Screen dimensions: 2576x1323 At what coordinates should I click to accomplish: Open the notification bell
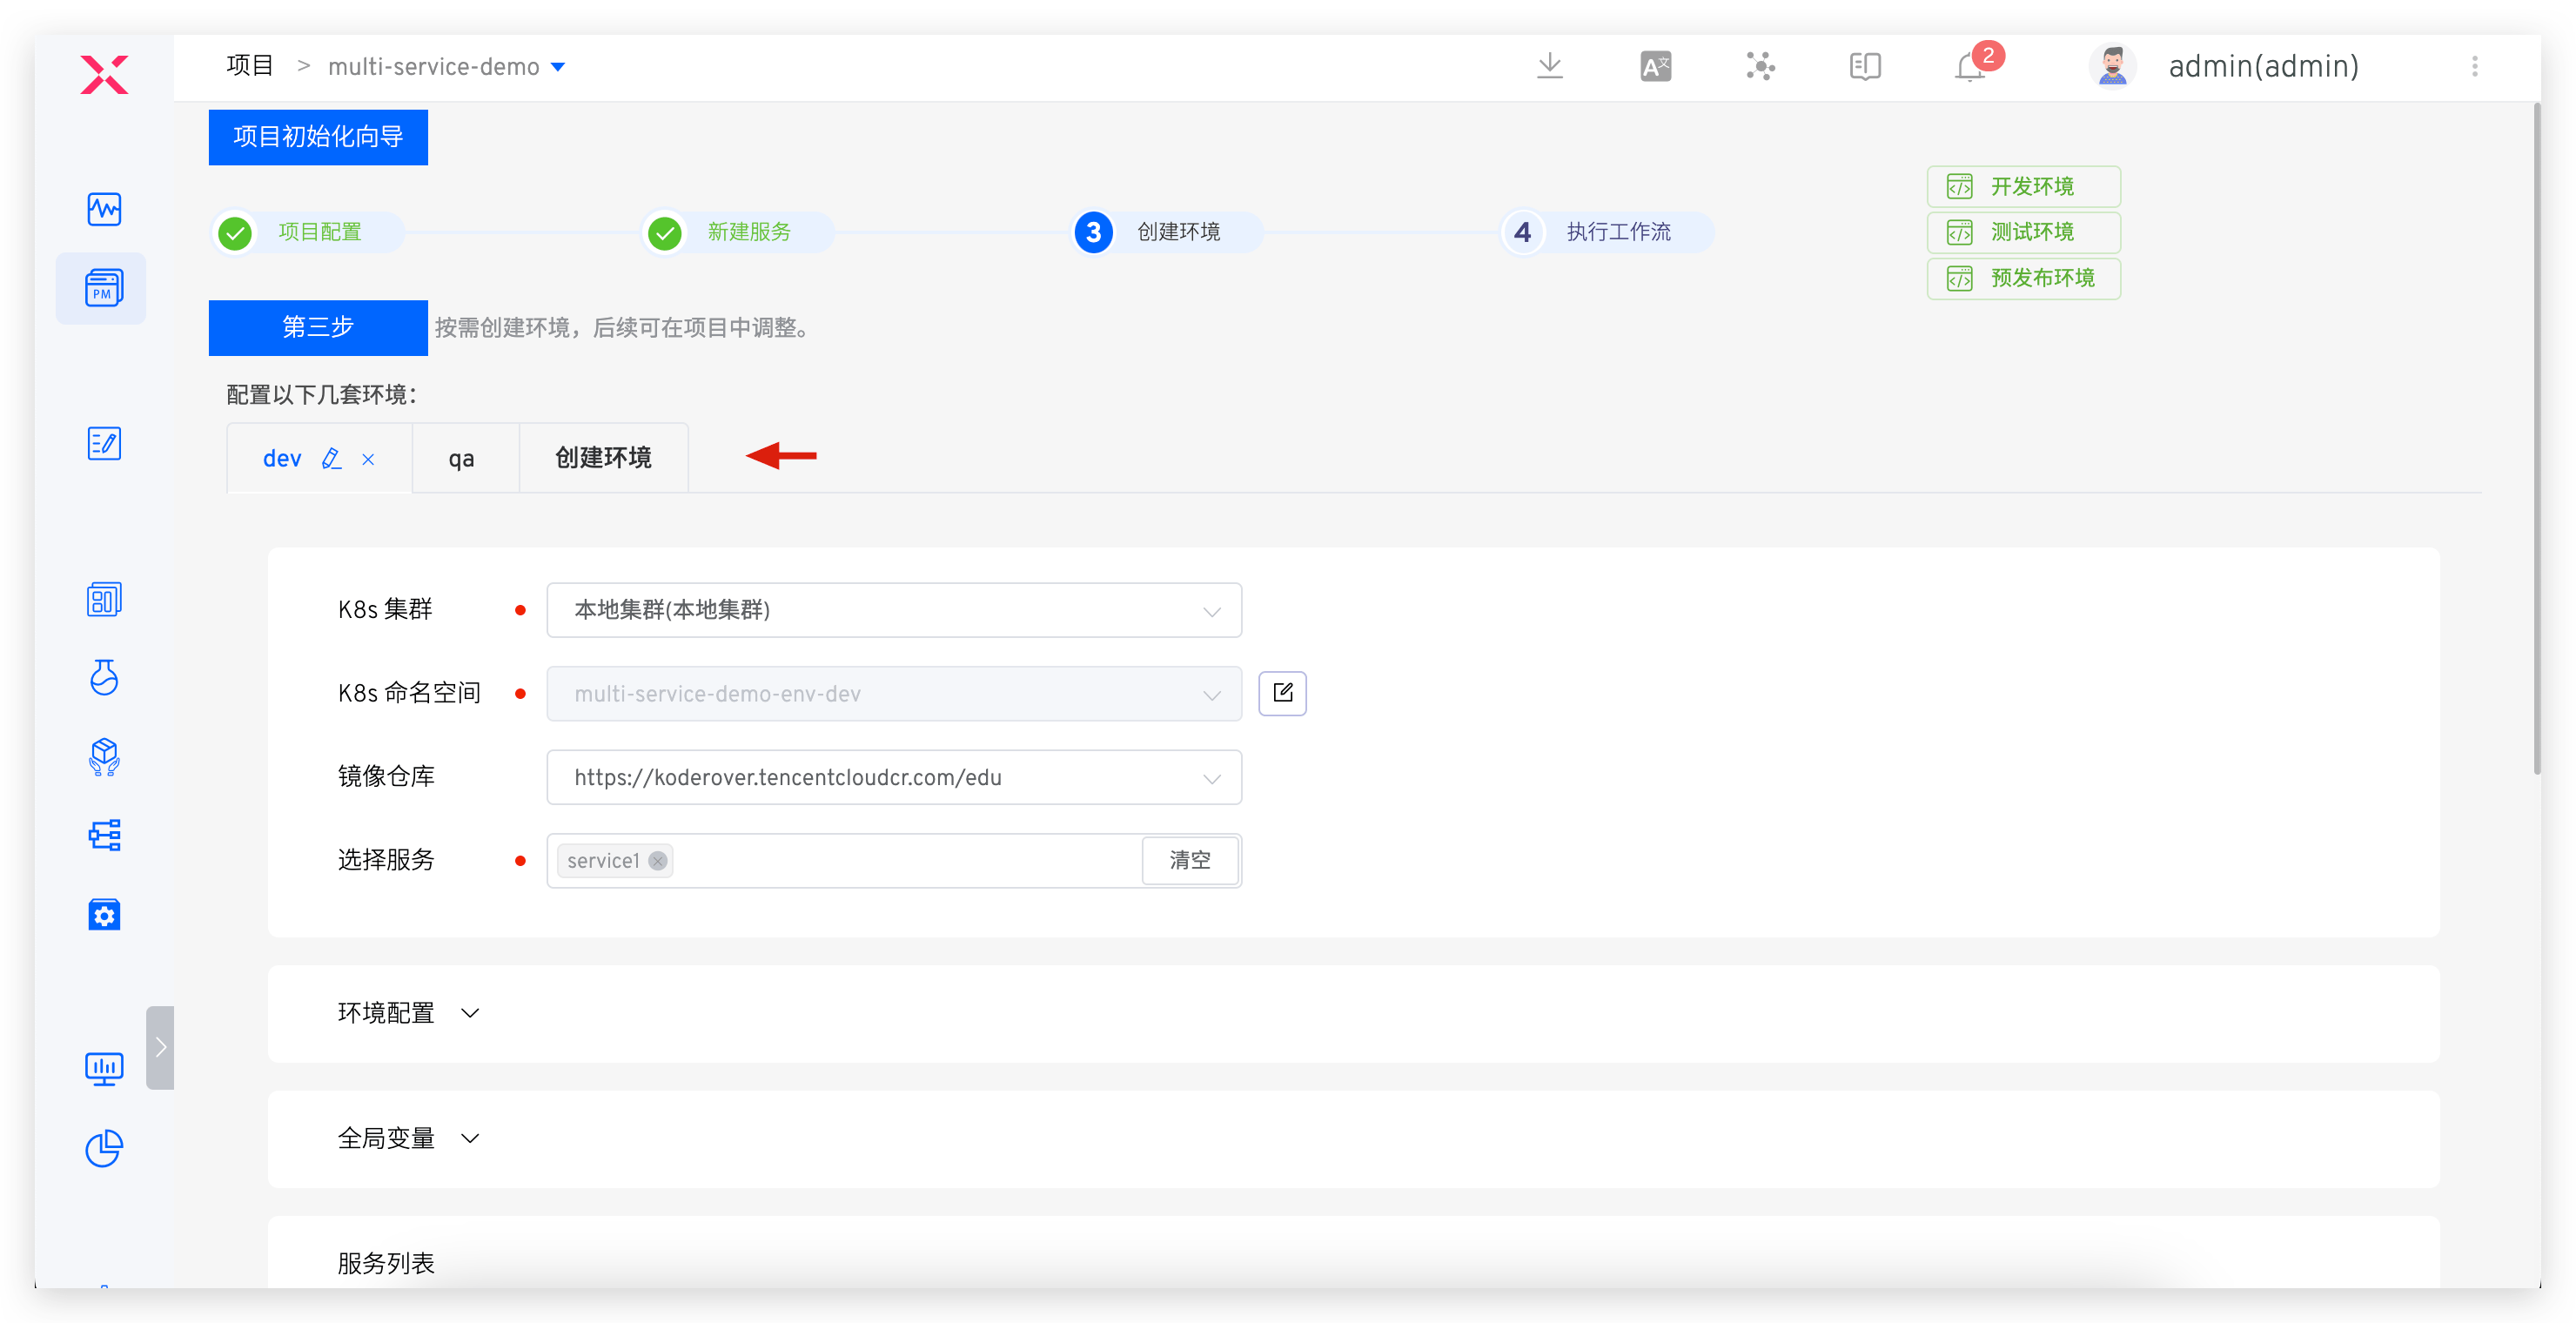pyautogui.click(x=1969, y=67)
